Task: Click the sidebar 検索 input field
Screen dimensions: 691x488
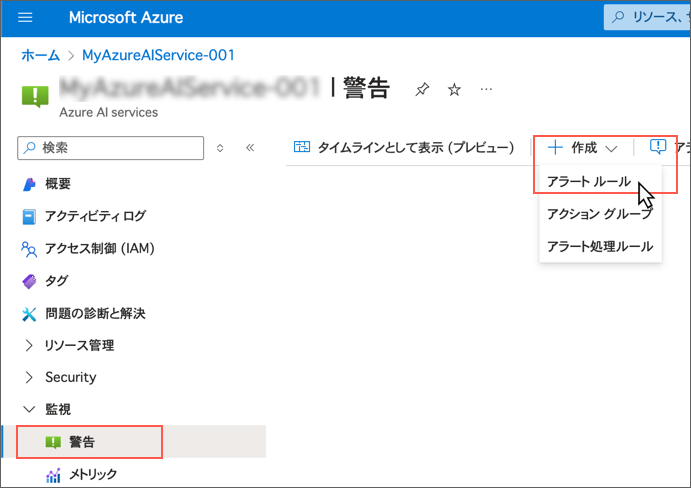Action: click(x=111, y=148)
